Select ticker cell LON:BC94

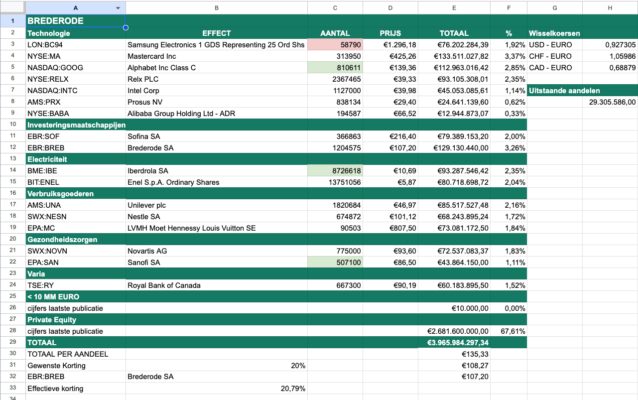[75, 45]
